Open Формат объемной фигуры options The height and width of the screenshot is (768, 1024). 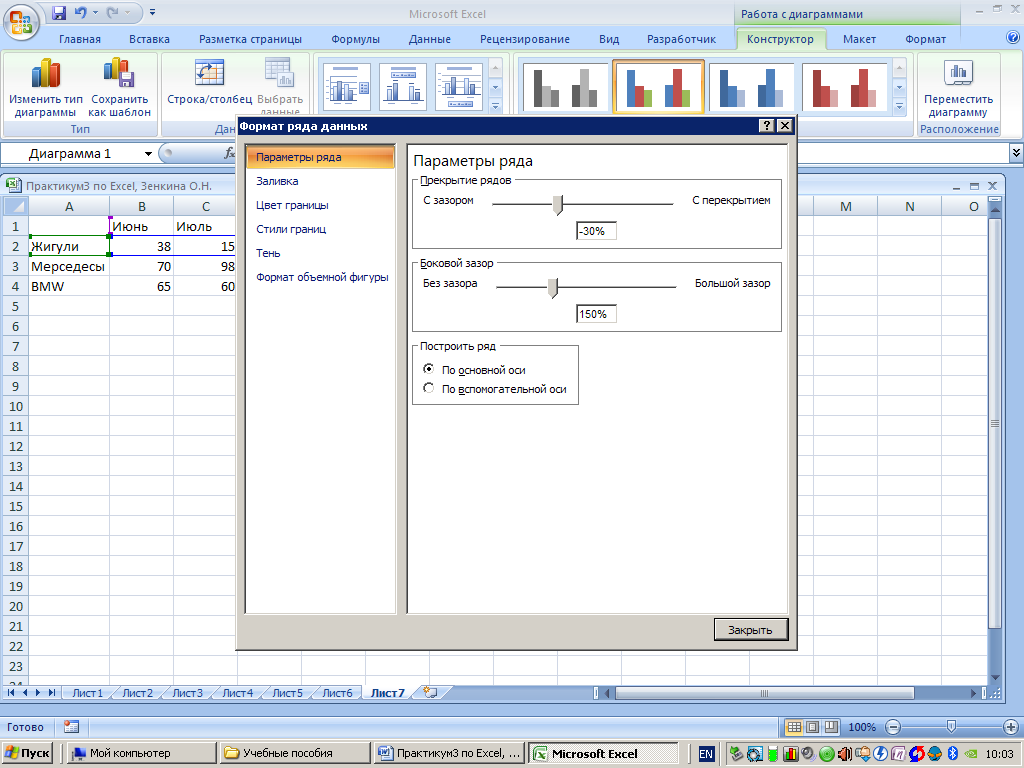[x=321, y=277]
